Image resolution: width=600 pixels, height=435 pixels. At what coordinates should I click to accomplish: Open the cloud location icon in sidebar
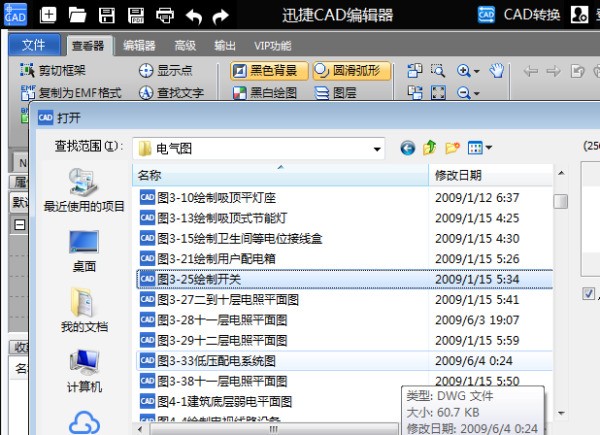[x=84, y=422]
